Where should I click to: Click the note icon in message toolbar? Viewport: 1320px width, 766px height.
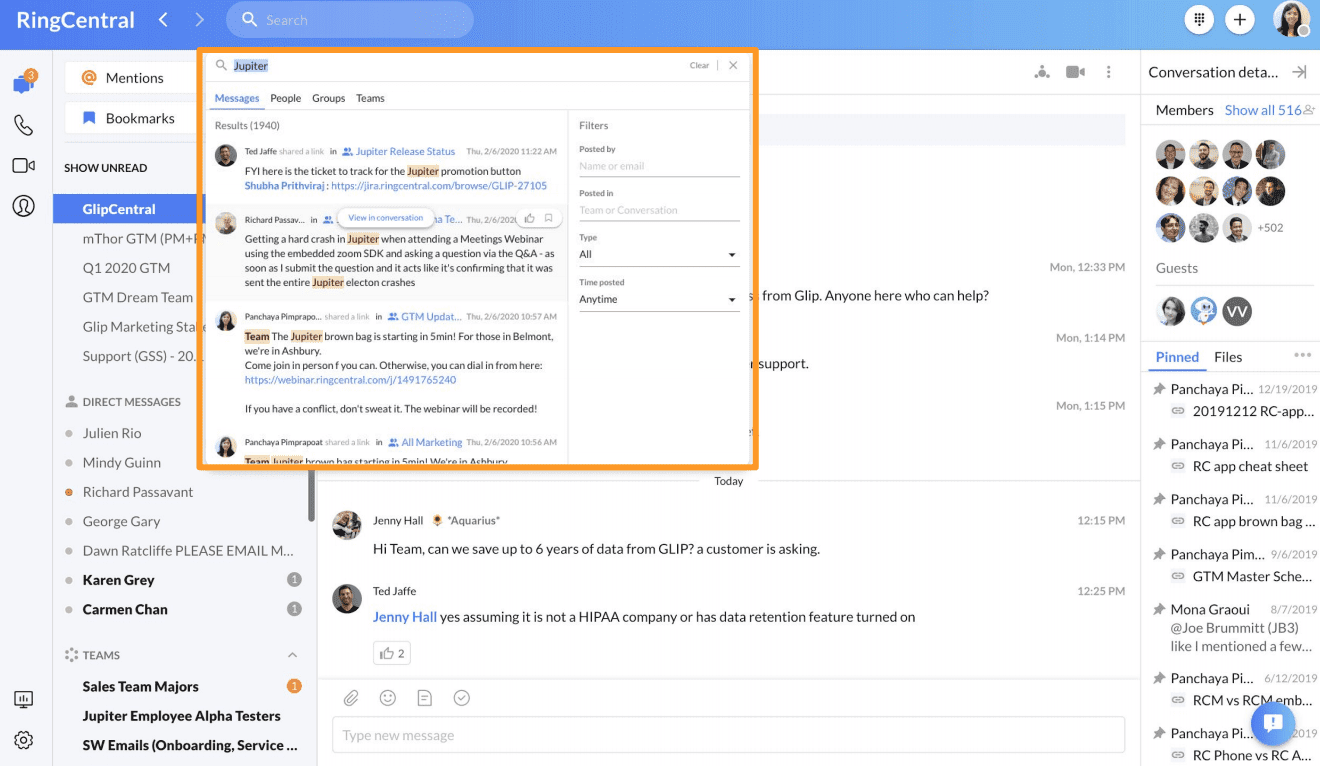pyautogui.click(x=425, y=698)
